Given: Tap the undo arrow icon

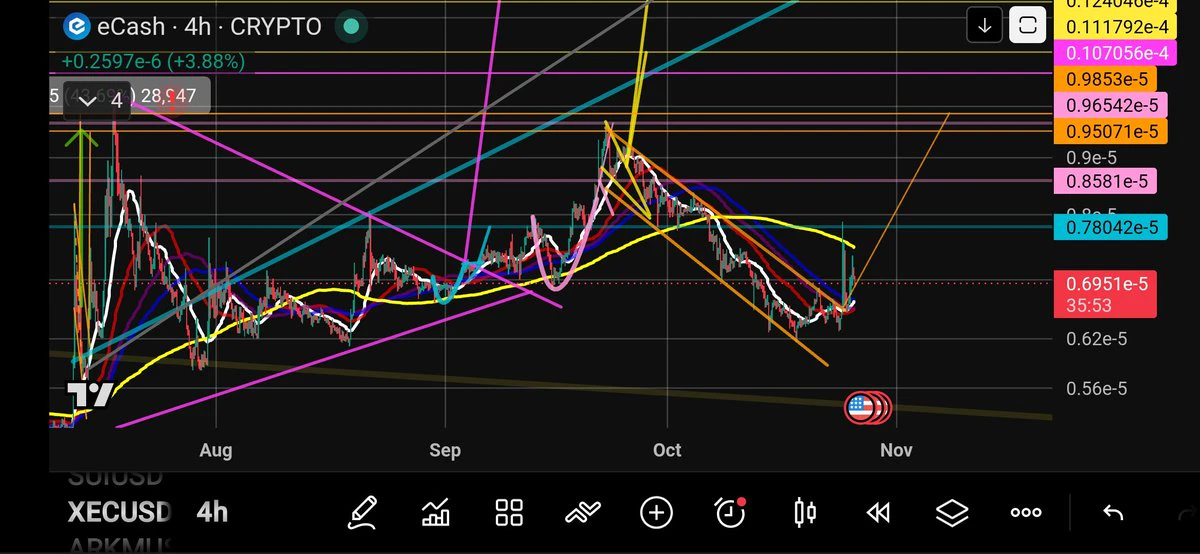Looking at the screenshot, I should (x=1113, y=513).
